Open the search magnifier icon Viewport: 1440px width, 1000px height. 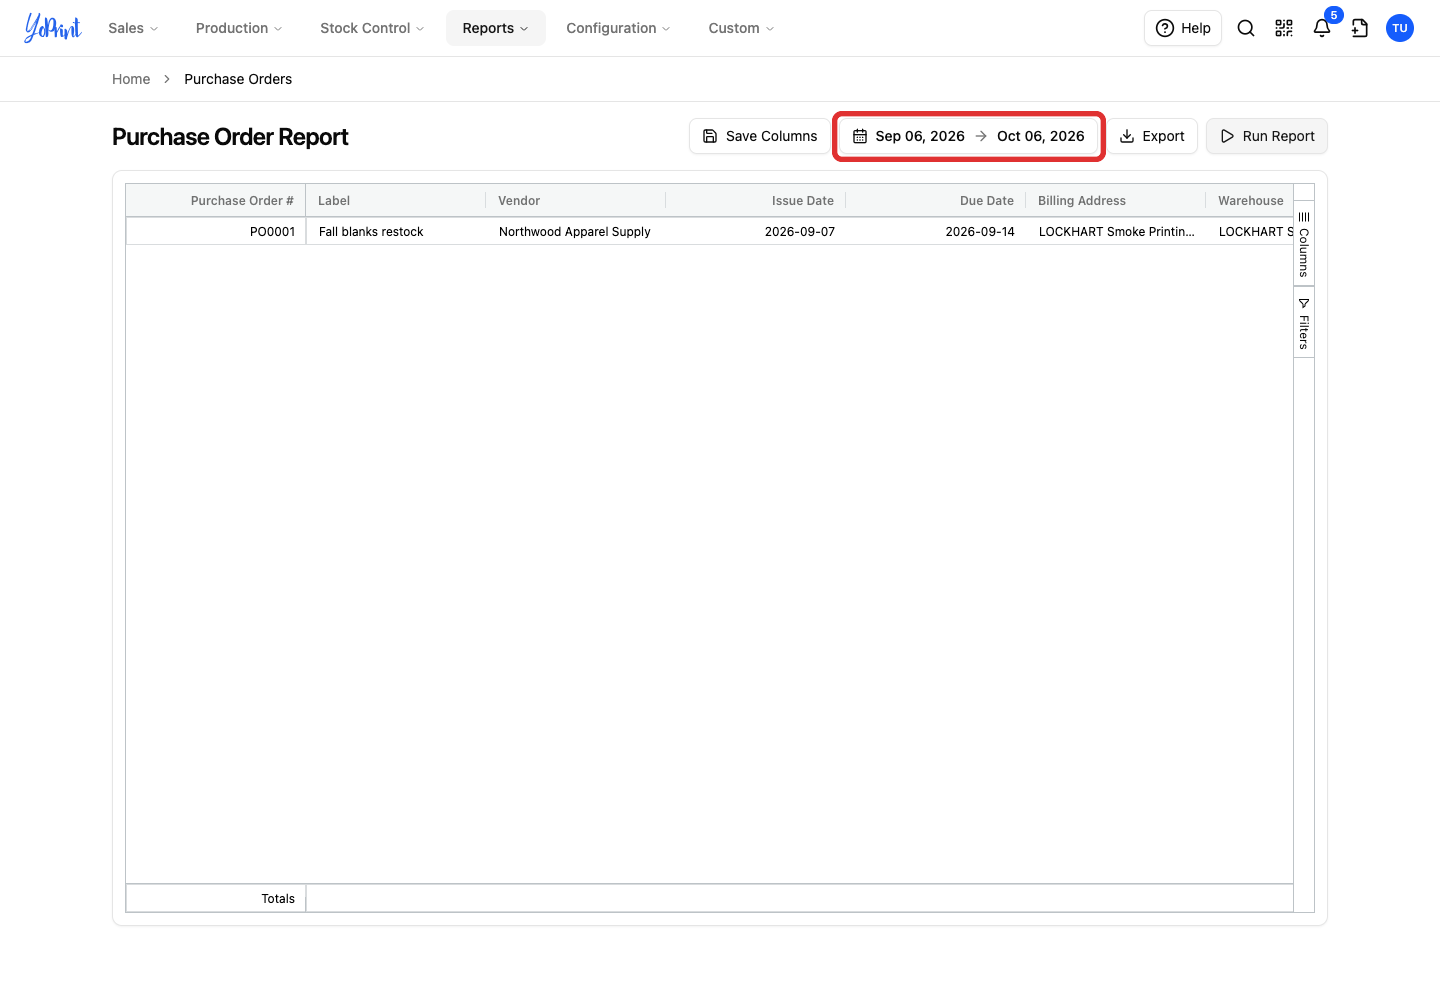pyautogui.click(x=1246, y=28)
